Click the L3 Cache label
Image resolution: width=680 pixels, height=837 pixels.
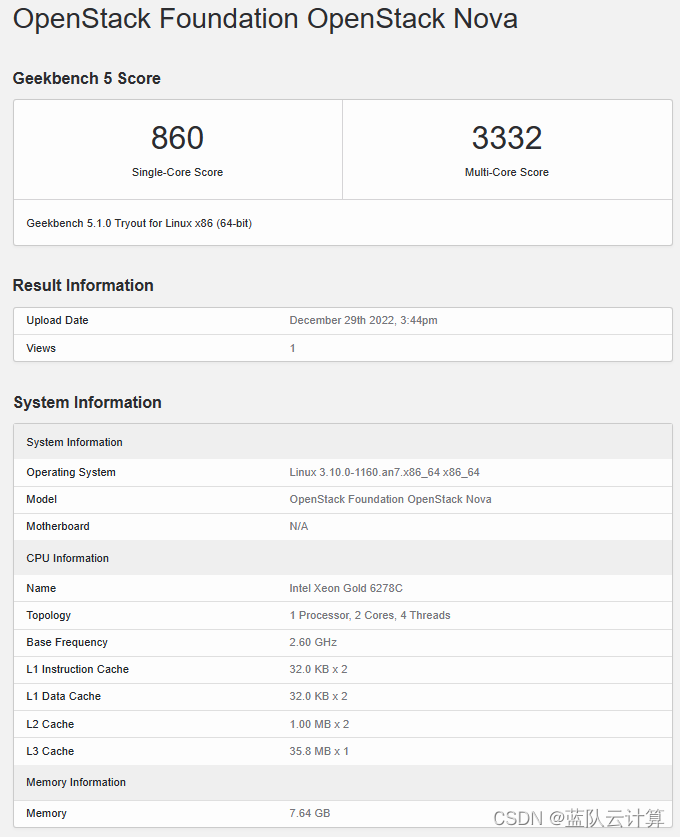point(50,751)
